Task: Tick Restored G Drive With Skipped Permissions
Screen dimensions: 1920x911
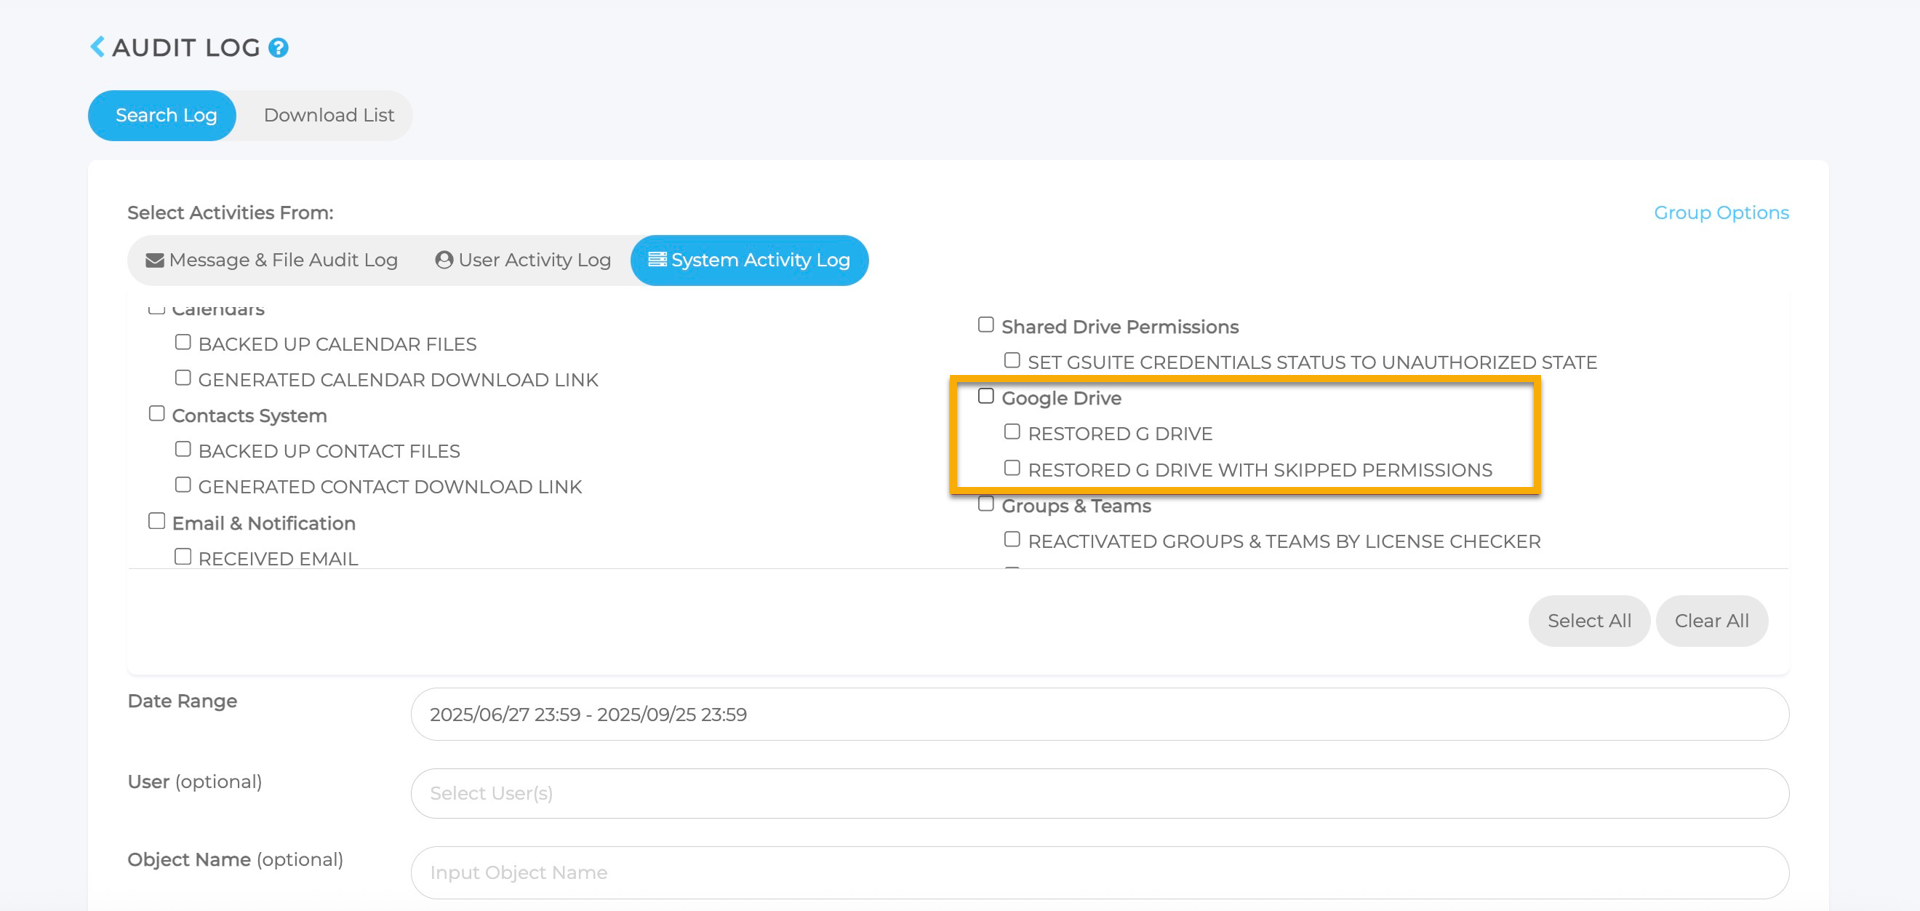Action: pos(1012,468)
